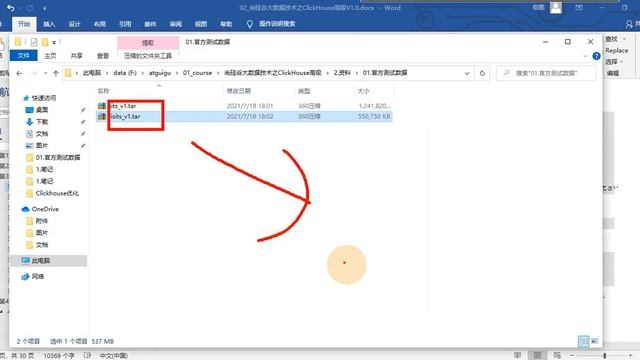Viewport: 640px width, 360px height.
Task: Click atguigu in the address breadcrumb
Action: [160, 73]
